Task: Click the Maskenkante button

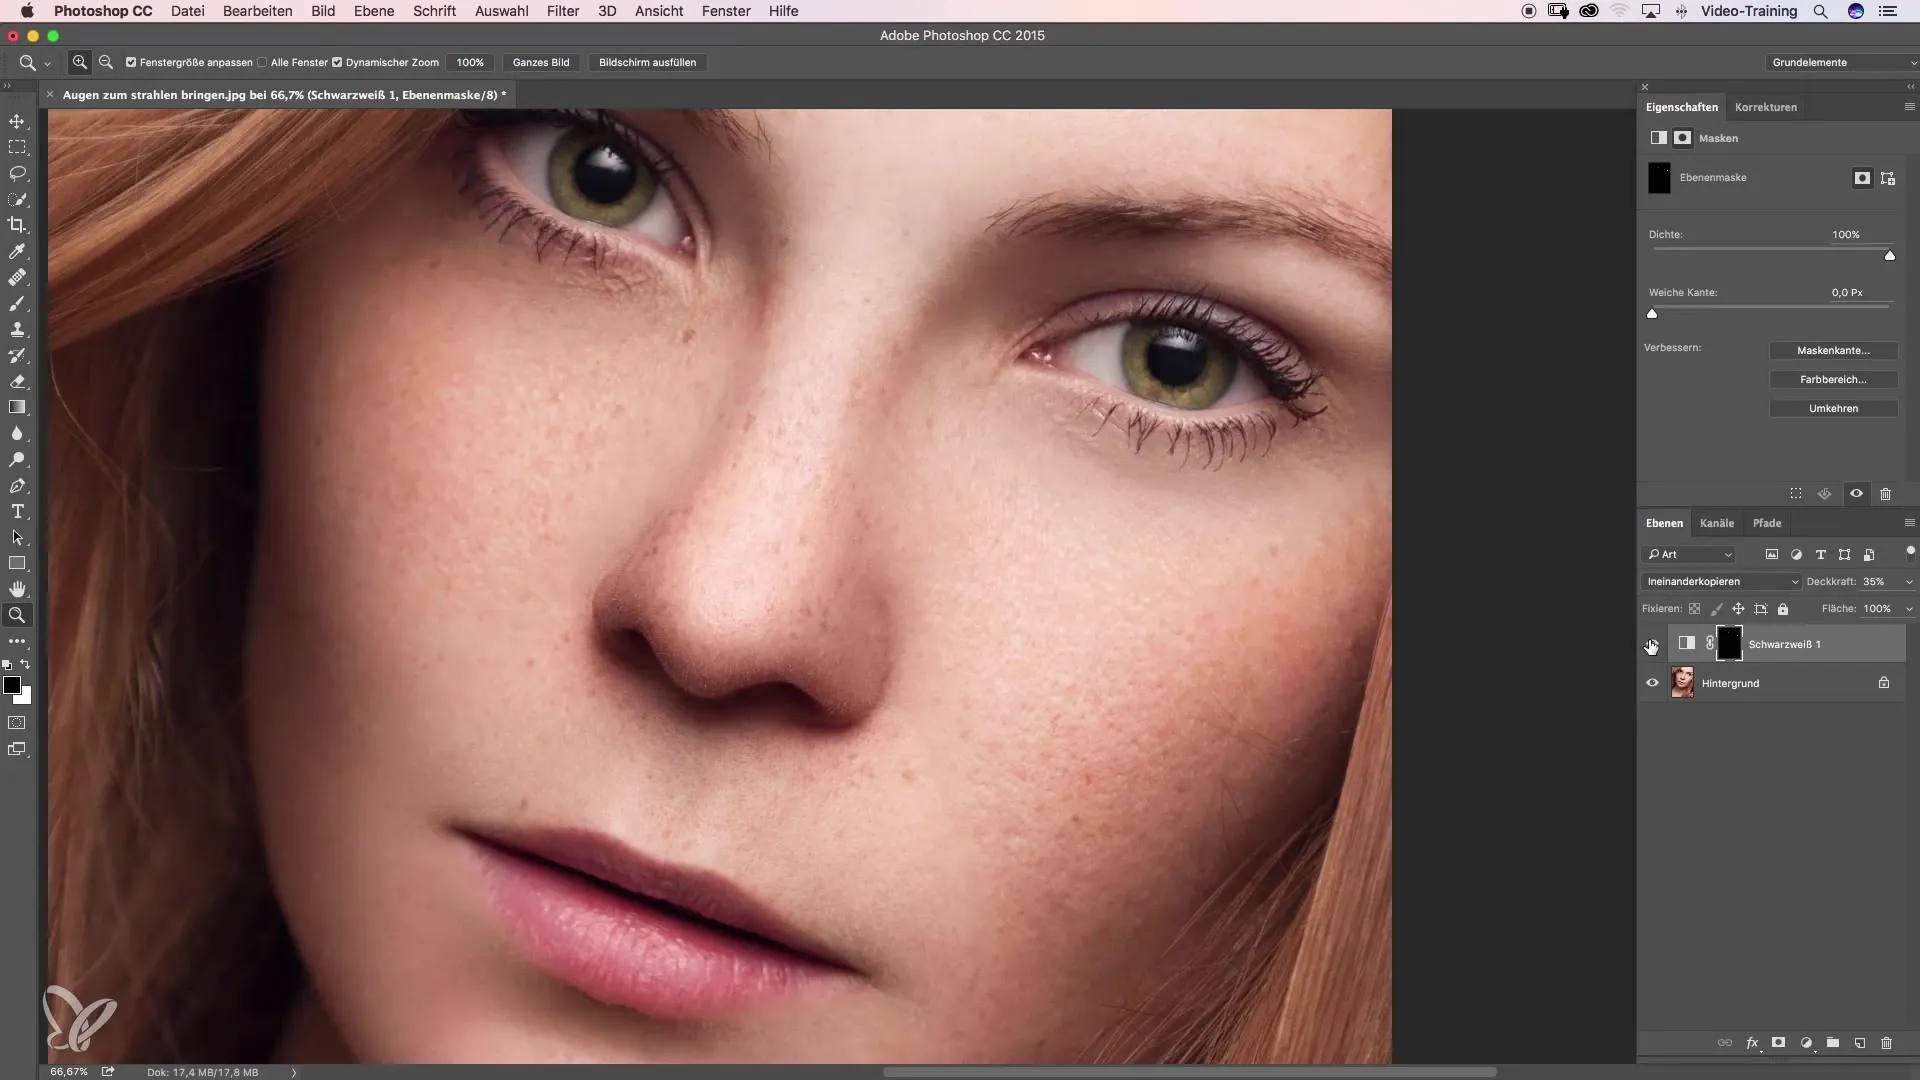Action: pos(1833,350)
